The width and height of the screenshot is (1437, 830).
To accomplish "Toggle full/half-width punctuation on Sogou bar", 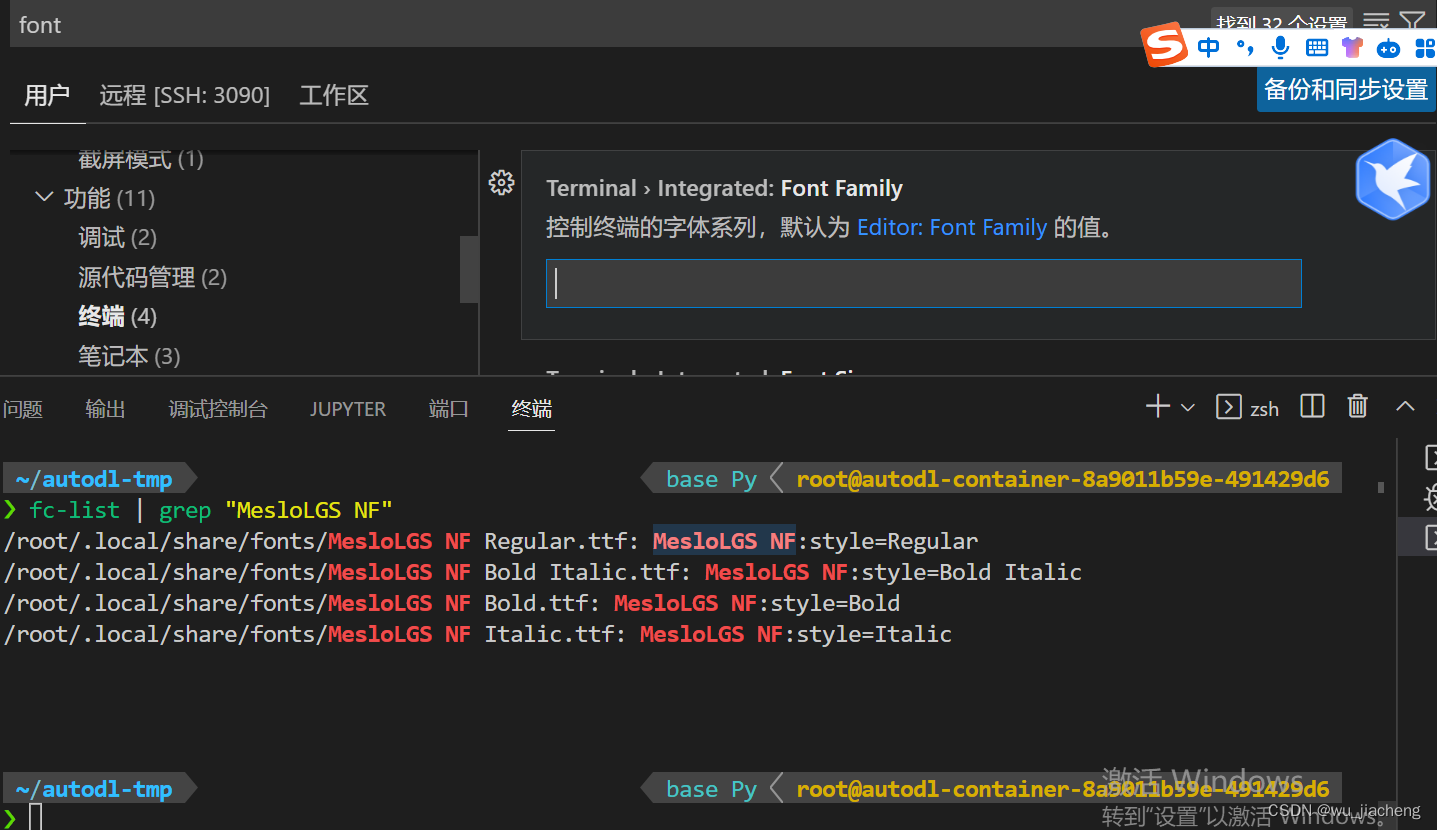I will 1243,47.
